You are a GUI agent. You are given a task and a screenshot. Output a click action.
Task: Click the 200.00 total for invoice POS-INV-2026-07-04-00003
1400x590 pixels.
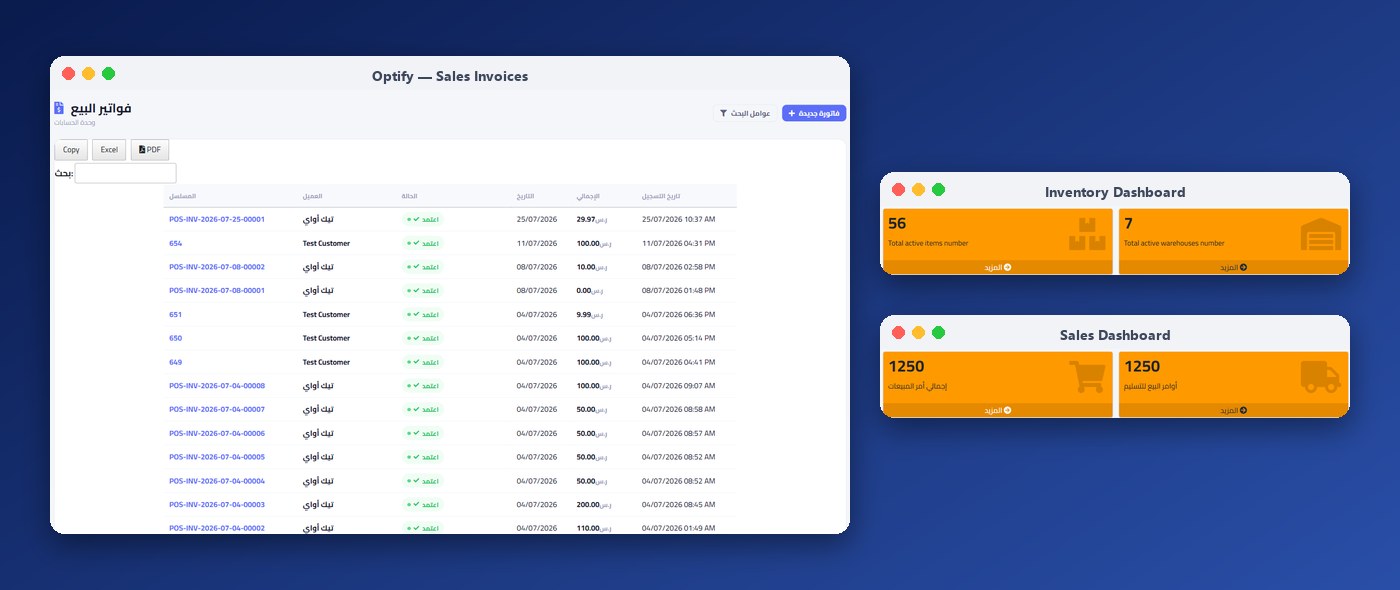pyautogui.click(x=588, y=504)
